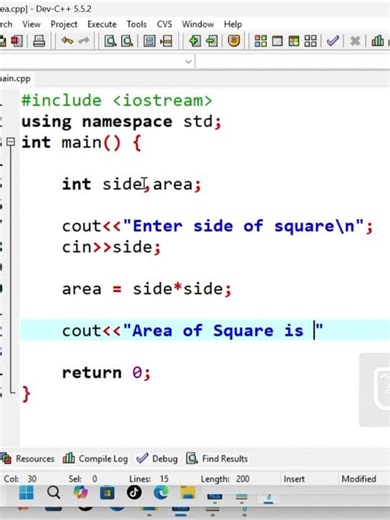Click the Redo arrow icon
Viewport: 390px width, 520px height.
click(84, 41)
